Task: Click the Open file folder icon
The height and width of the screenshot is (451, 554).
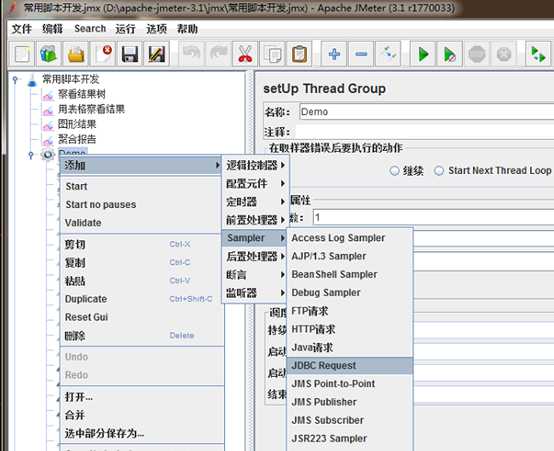Action: point(76,54)
